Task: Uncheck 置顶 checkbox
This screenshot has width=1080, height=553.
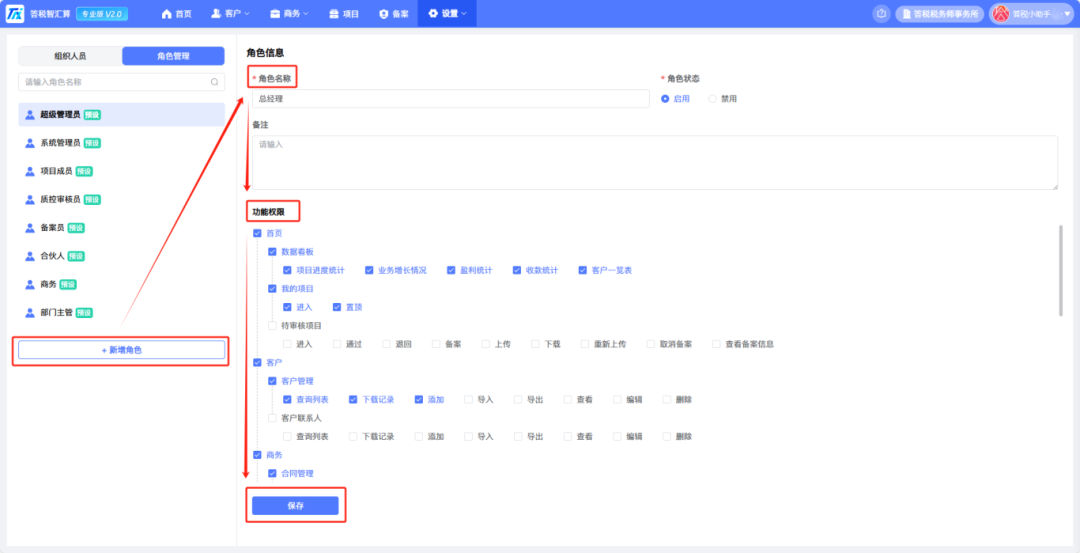Action: point(337,307)
